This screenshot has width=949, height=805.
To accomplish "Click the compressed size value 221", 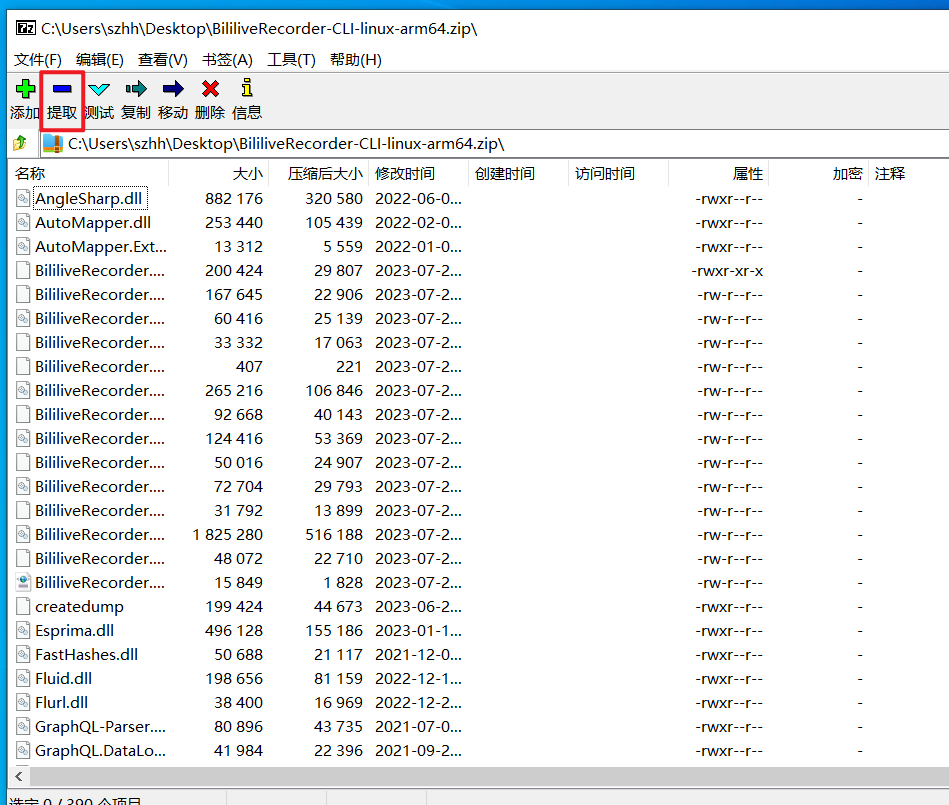I will (x=349, y=367).
